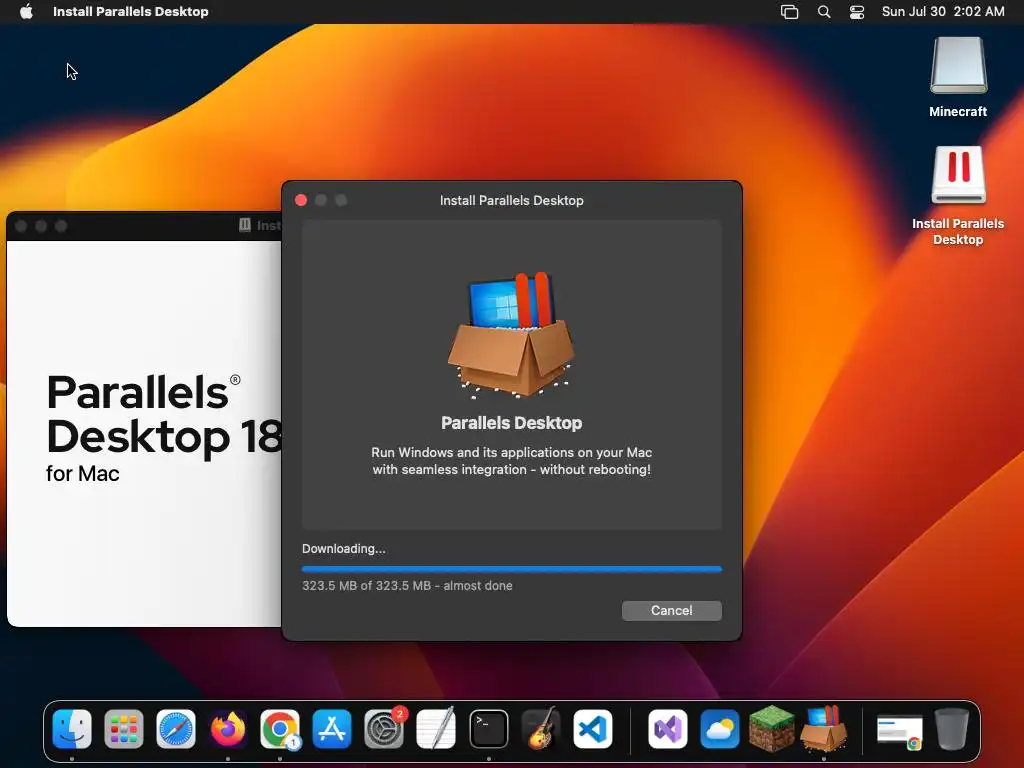Image resolution: width=1024 pixels, height=768 pixels.
Task: Select the Minecraft drive on desktop
Action: pyautogui.click(x=958, y=77)
